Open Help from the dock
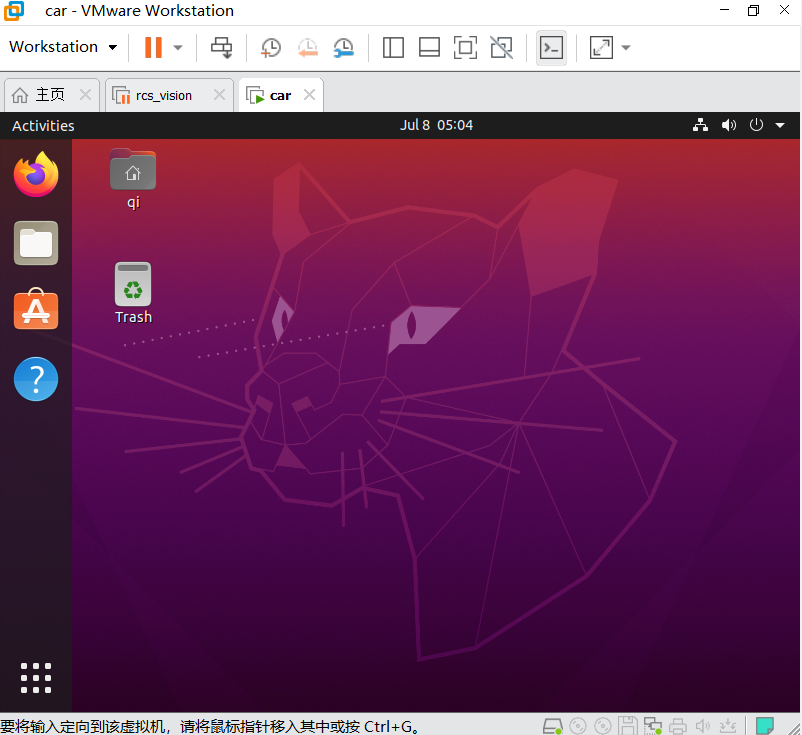The height and width of the screenshot is (735, 802). pyautogui.click(x=36, y=379)
